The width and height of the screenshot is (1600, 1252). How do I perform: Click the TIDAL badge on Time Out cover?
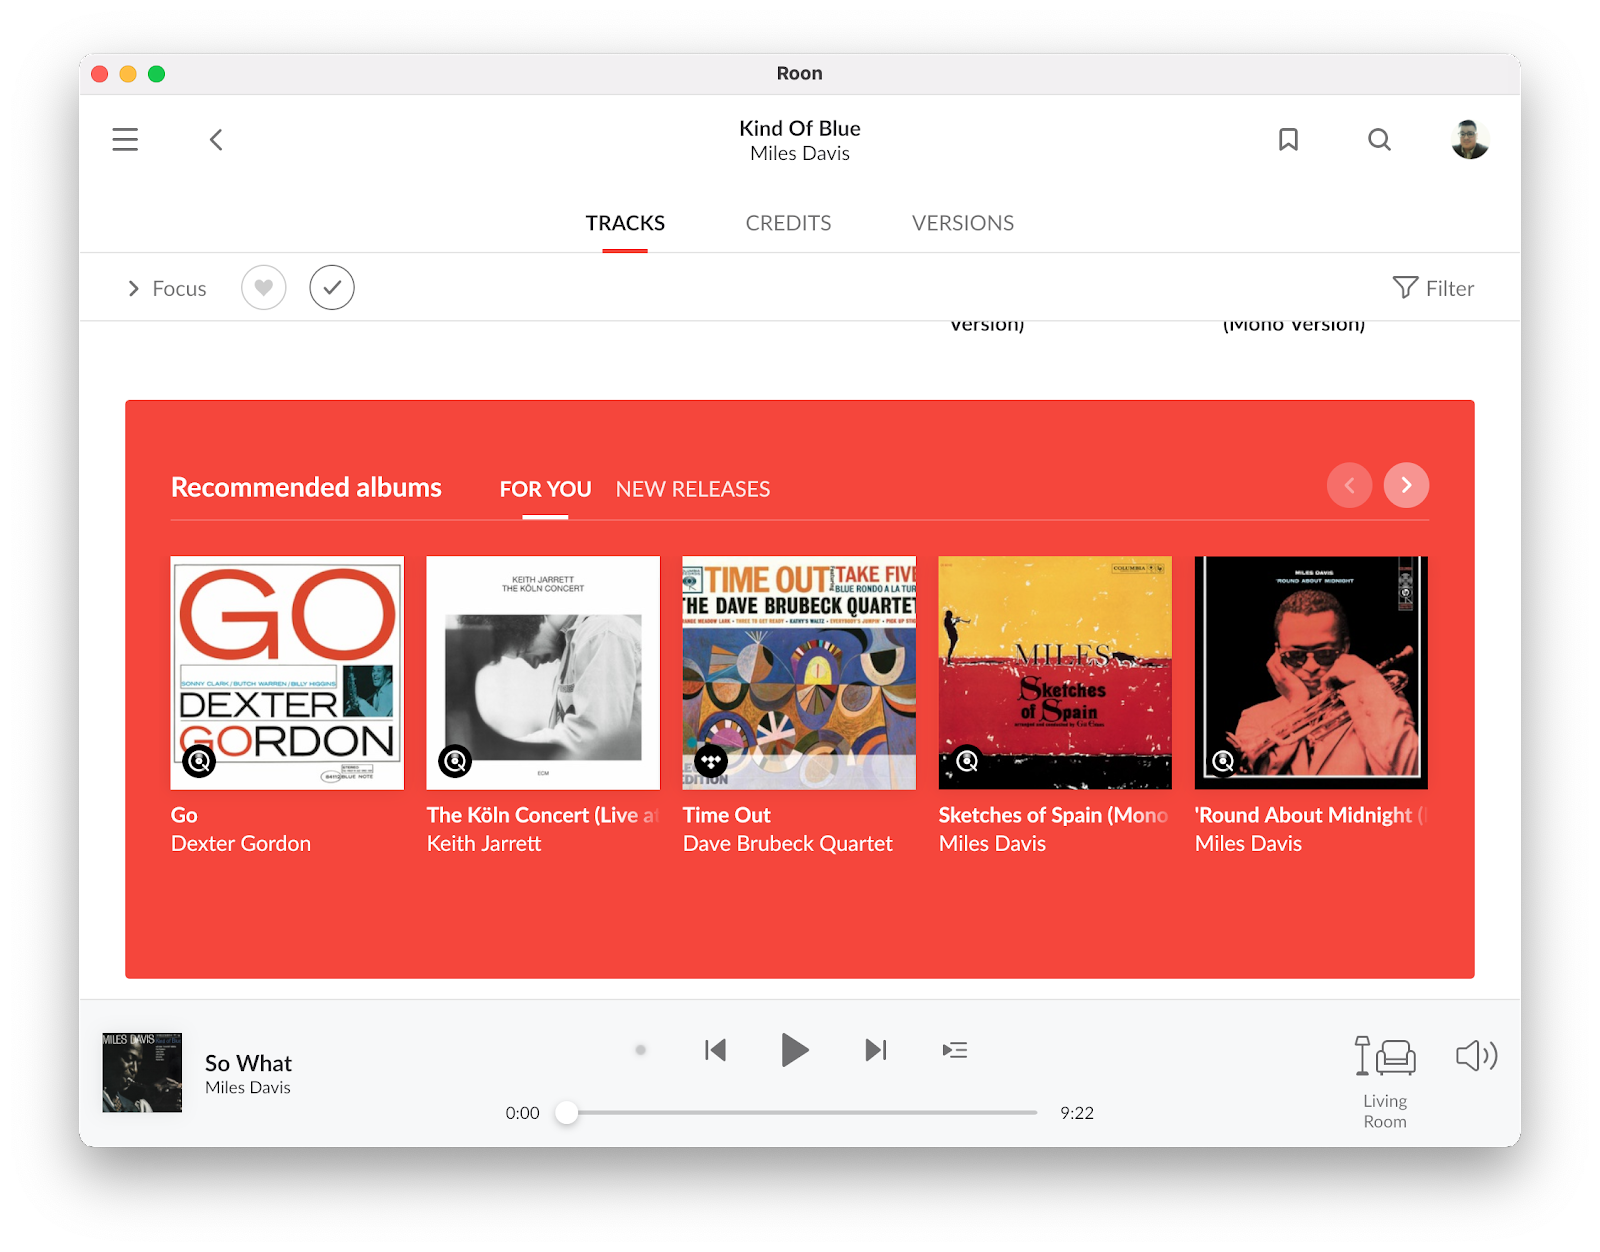point(711,761)
